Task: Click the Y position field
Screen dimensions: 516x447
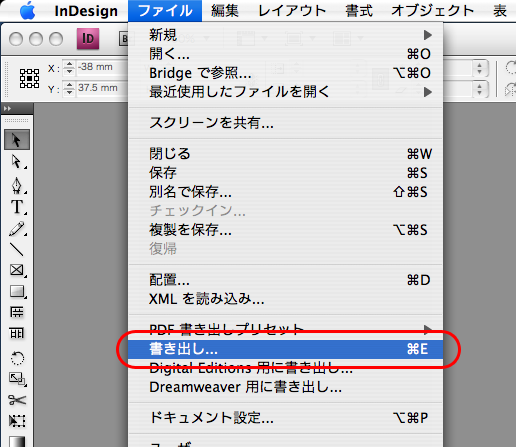Action: [x=102, y=88]
